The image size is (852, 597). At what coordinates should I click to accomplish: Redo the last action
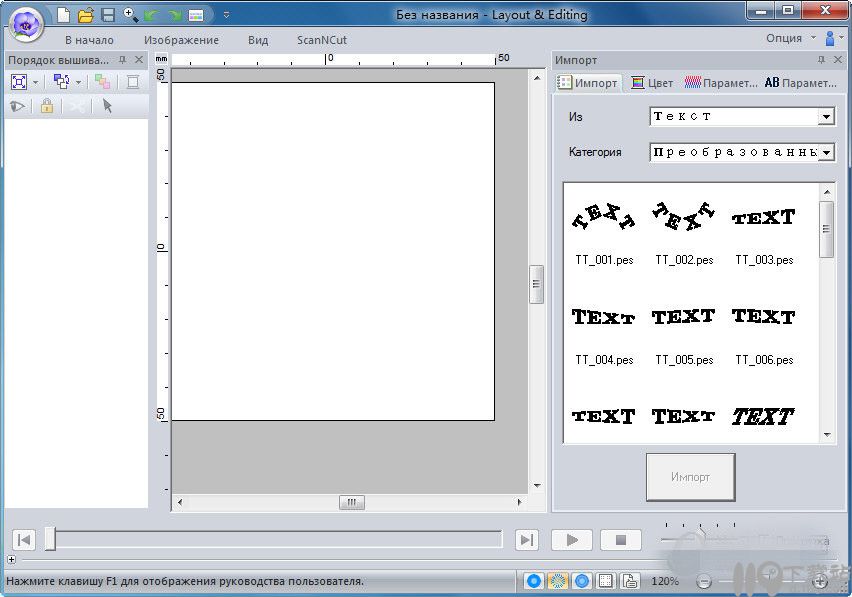click(174, 15)
